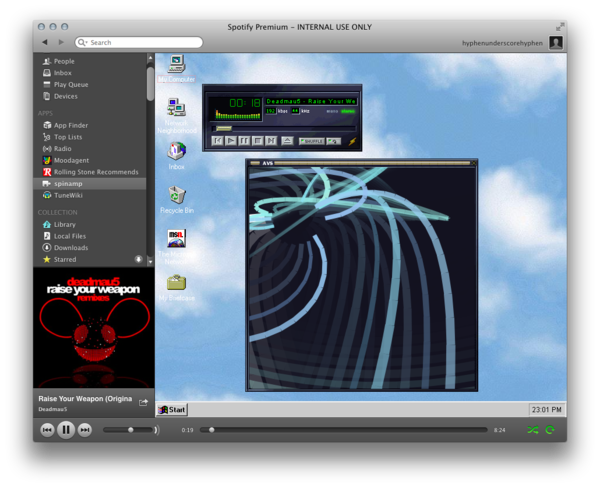This screenshot has height=488, width=600.
Task: Click the MSN Microsoft Network icon
Action: pyautogui.click(x=176, y=247)
